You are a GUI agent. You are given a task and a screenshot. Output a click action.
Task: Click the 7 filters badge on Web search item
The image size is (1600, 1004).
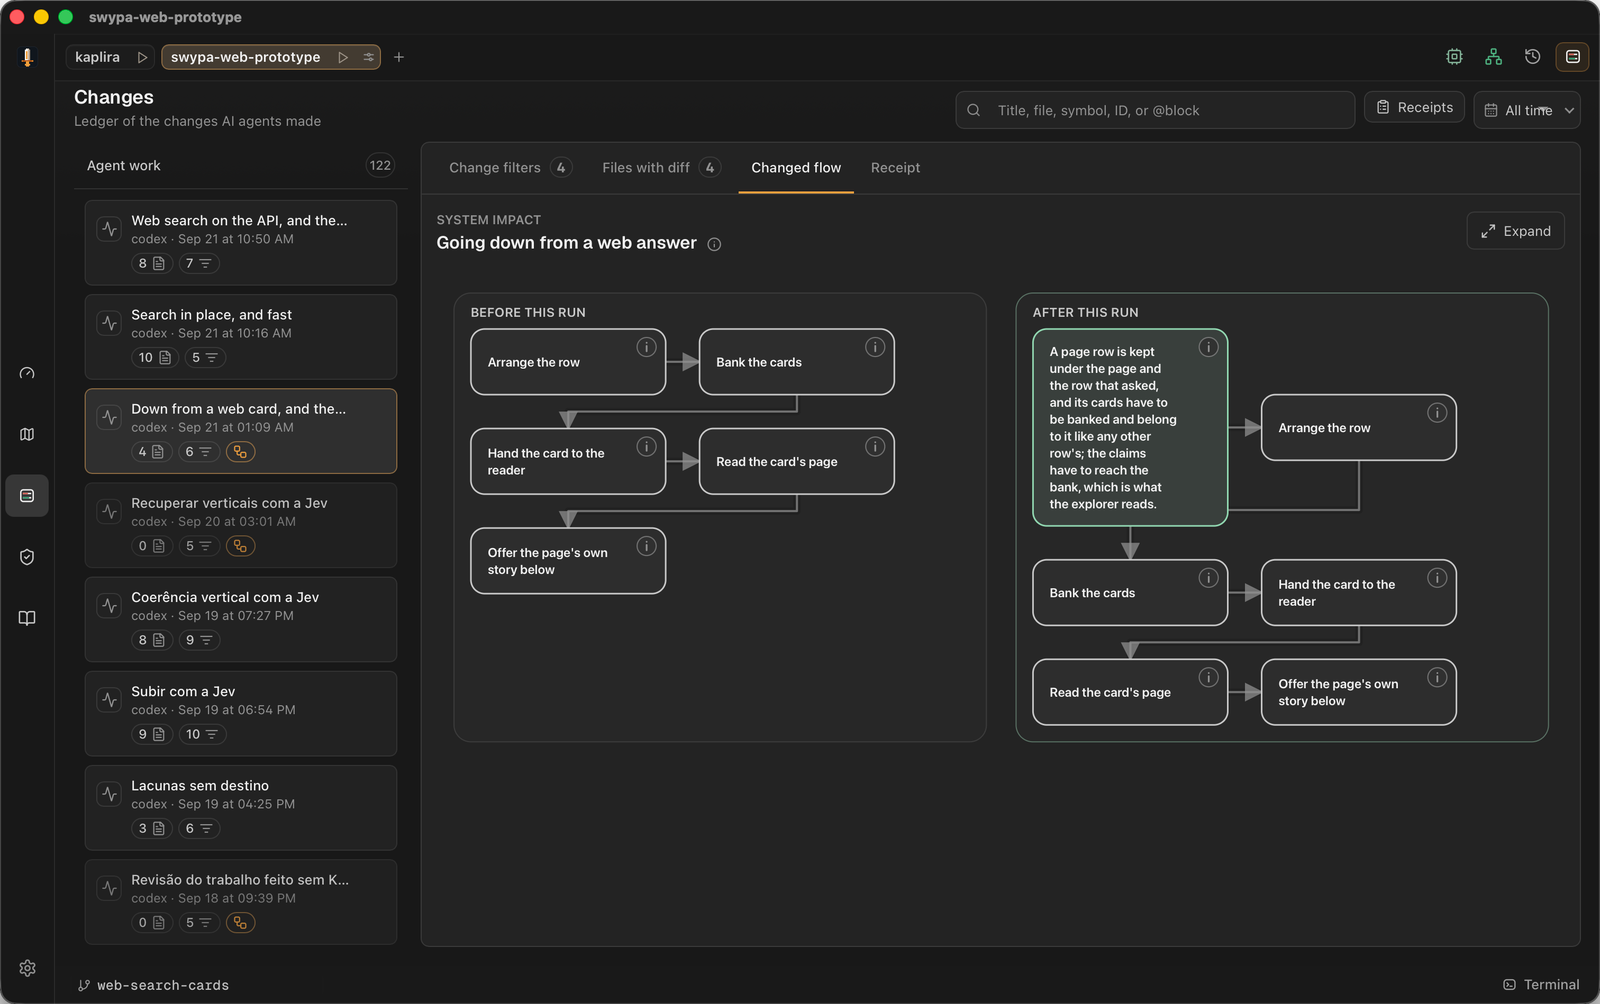199,263
